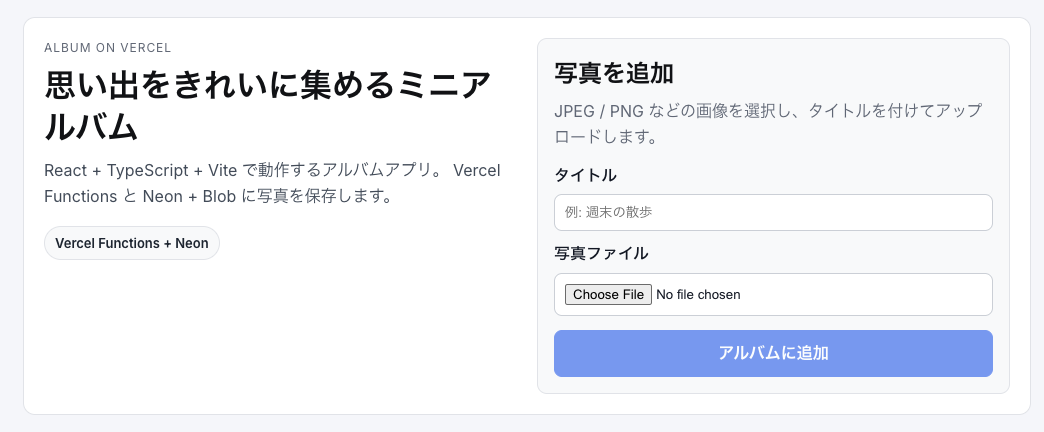Submit with the アルバムに追加 button
This screenshot has height=432, width=1044.
pos(772,353)
